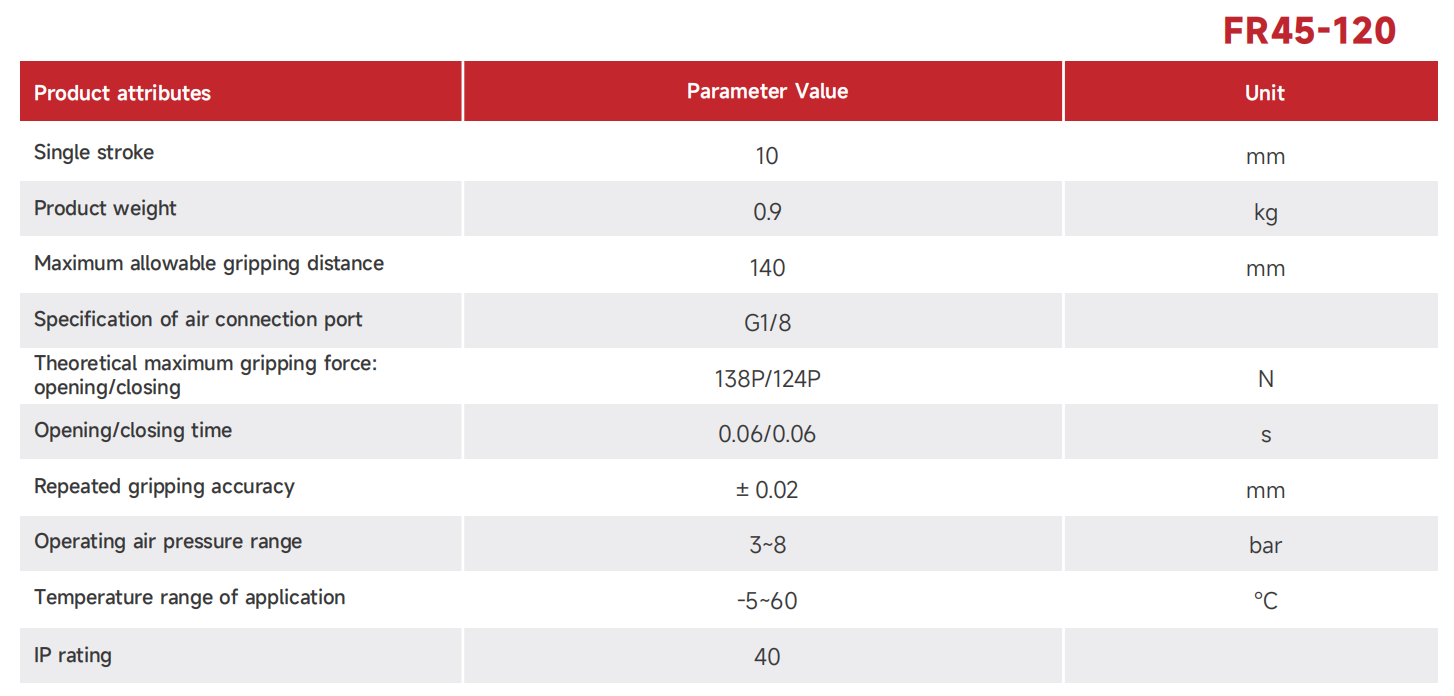
Task: Click the 0.9 product weight value
Action: [767, 212]
